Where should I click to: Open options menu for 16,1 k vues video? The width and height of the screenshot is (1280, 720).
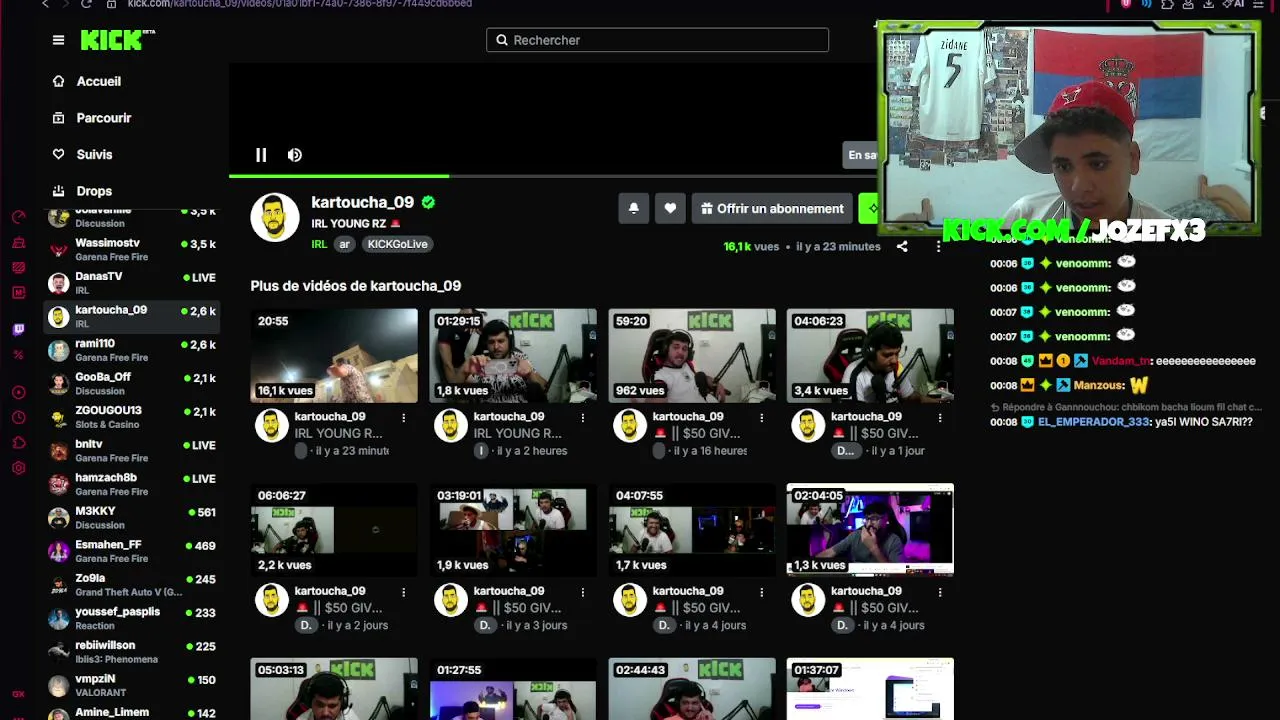click(404, 417)
